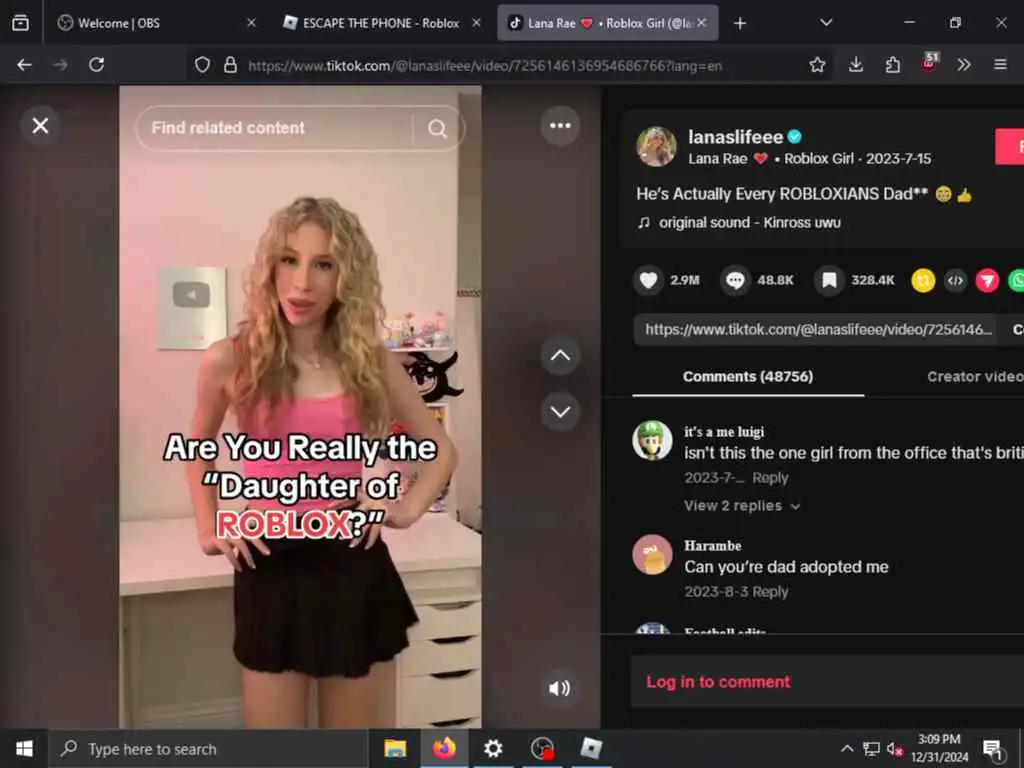Save the video with the bookmark icon
This screenshot has width=1024, height=768.
(829, 280)
